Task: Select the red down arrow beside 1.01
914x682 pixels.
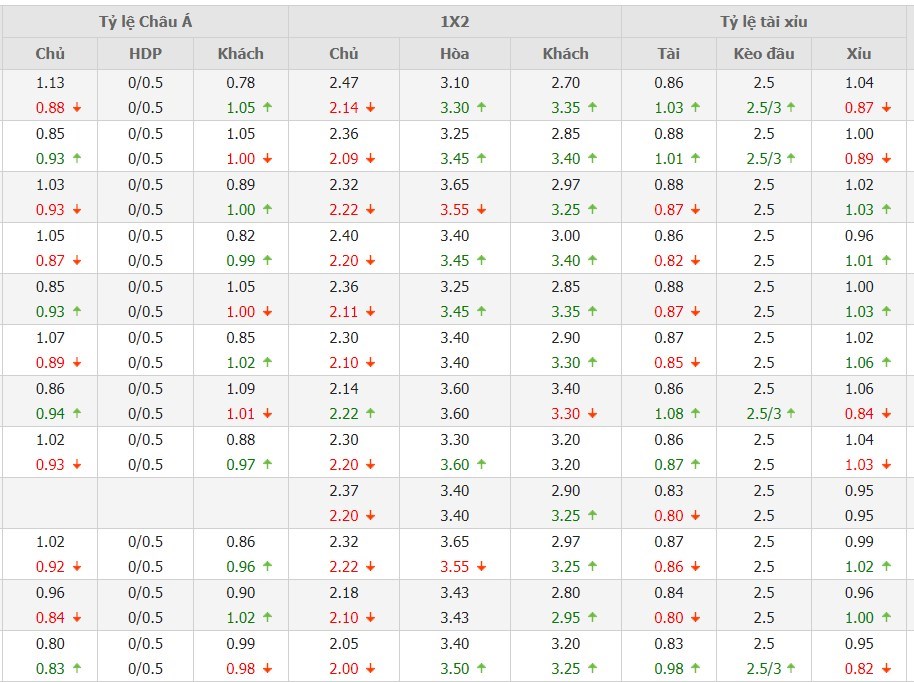Action: point(267,413)
